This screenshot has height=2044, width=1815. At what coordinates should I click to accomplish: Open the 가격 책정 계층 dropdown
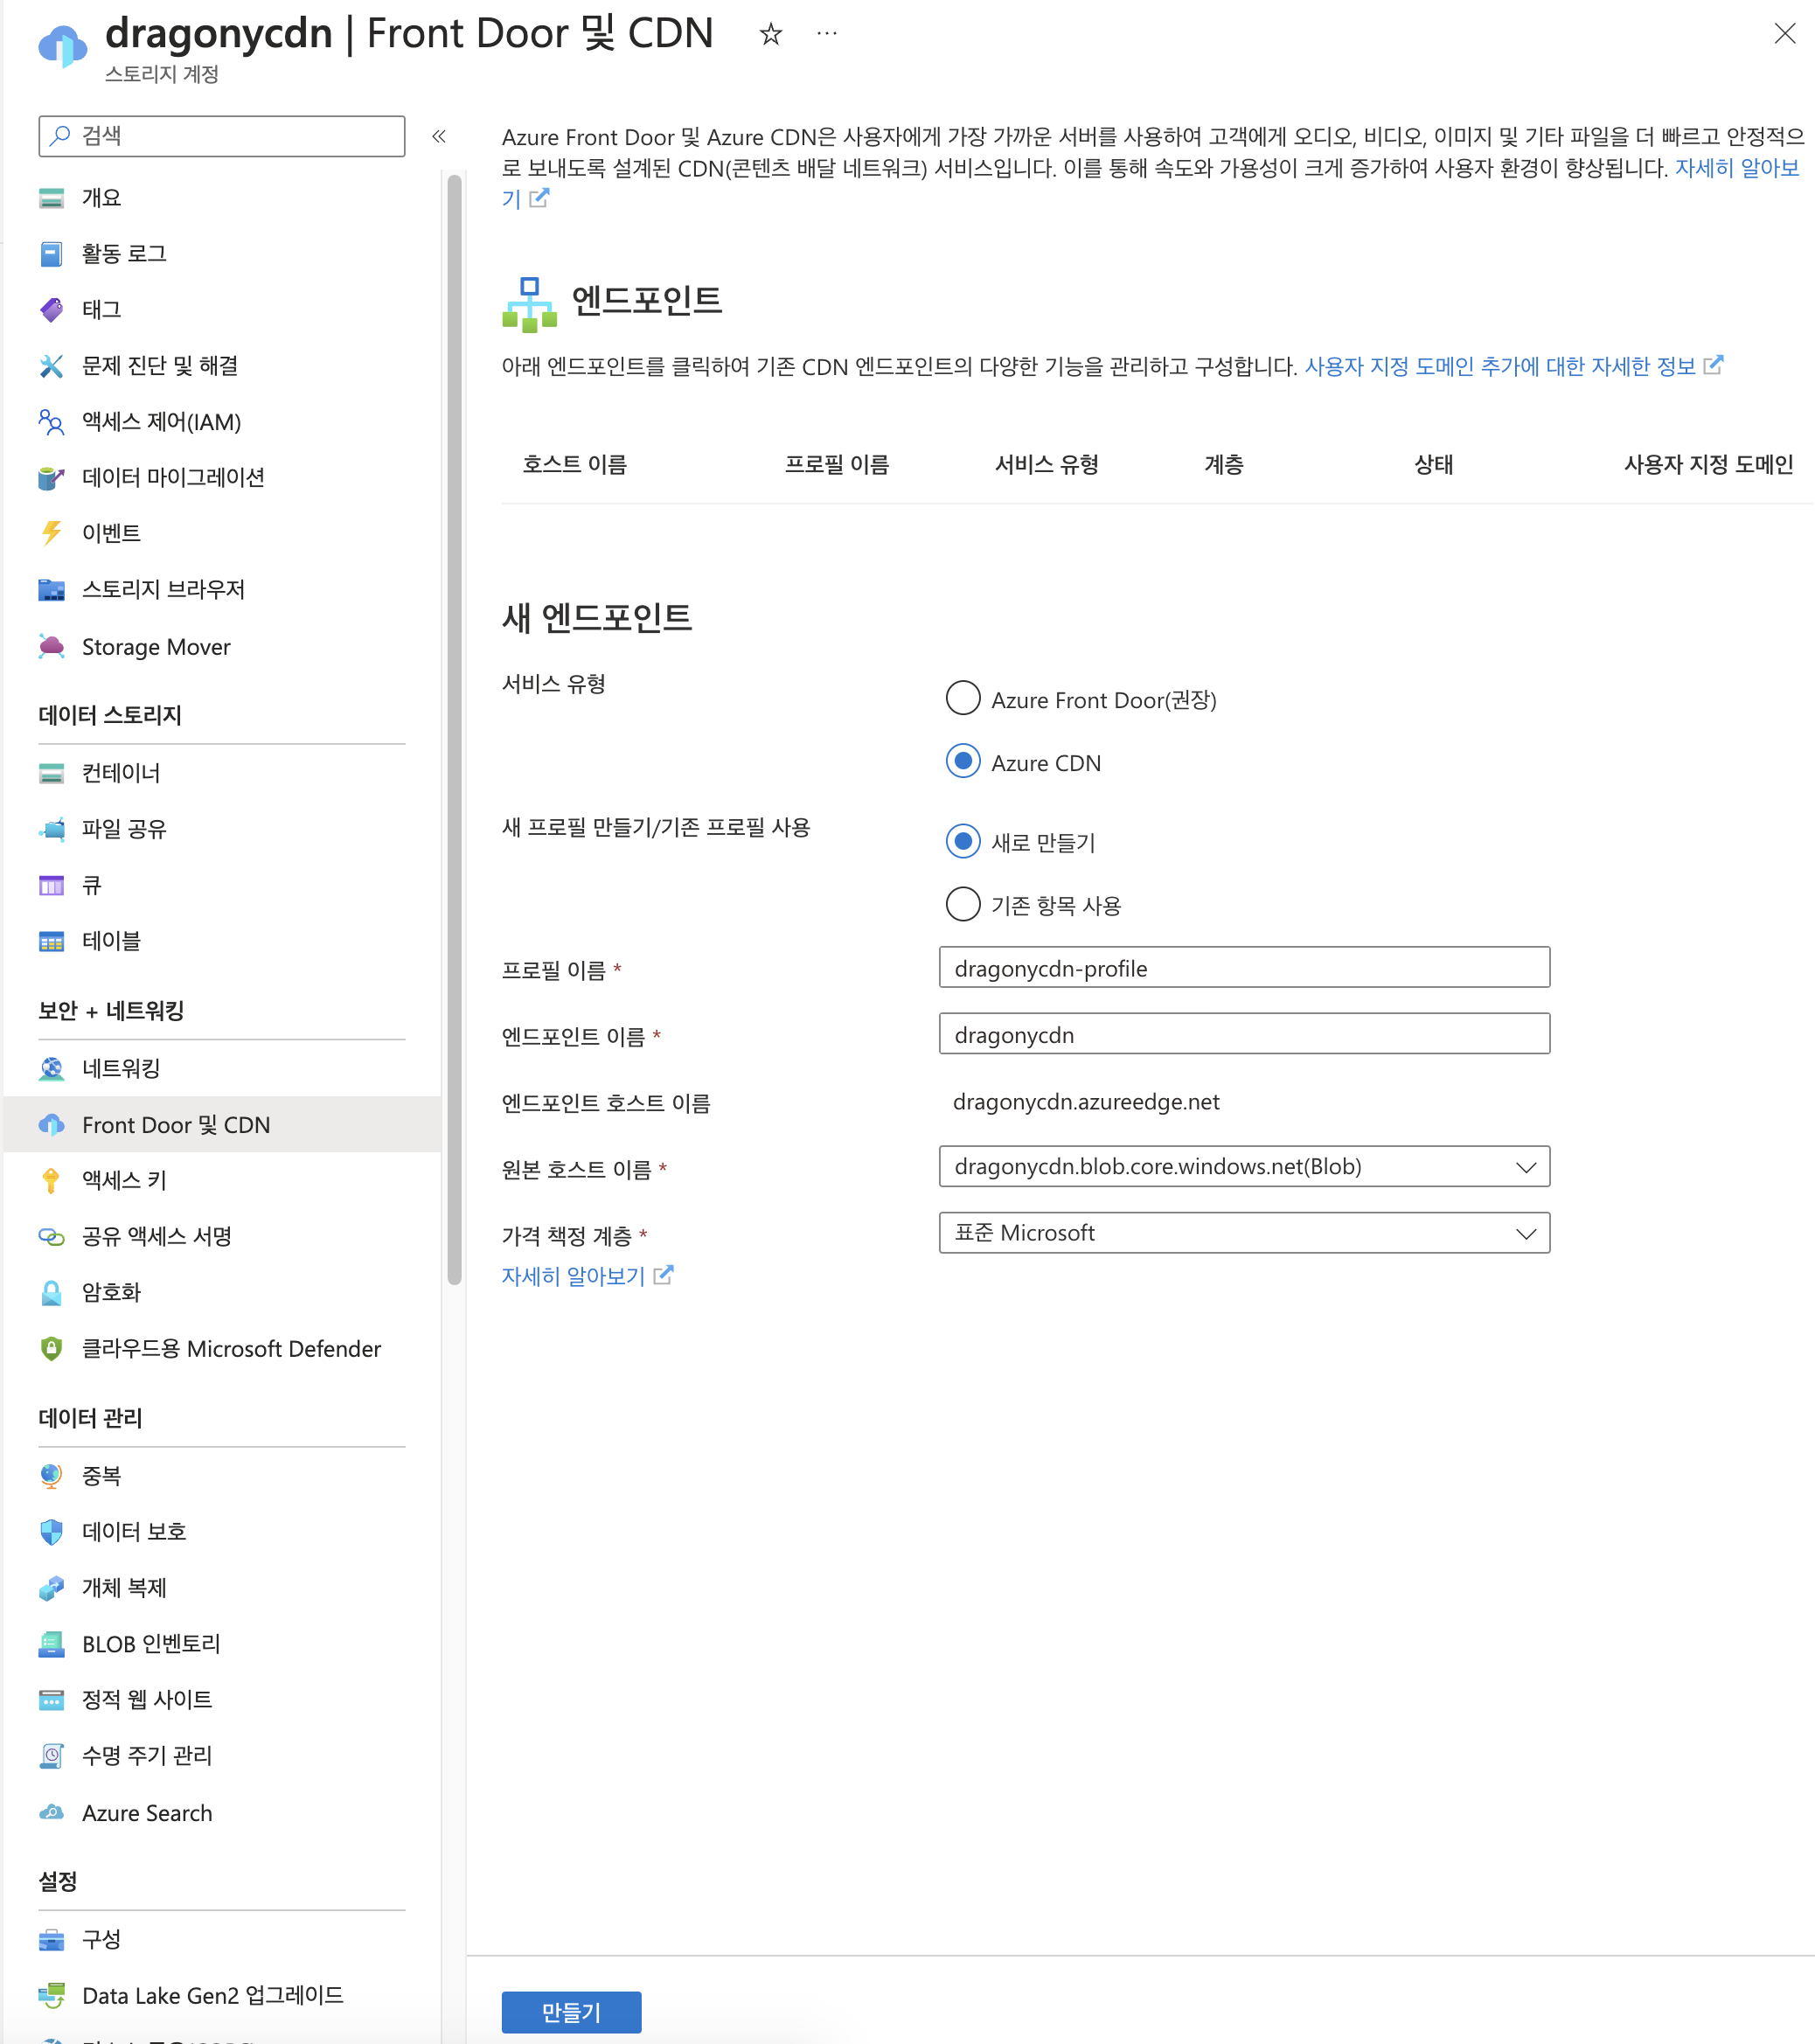click(x=1244, y=1233)
